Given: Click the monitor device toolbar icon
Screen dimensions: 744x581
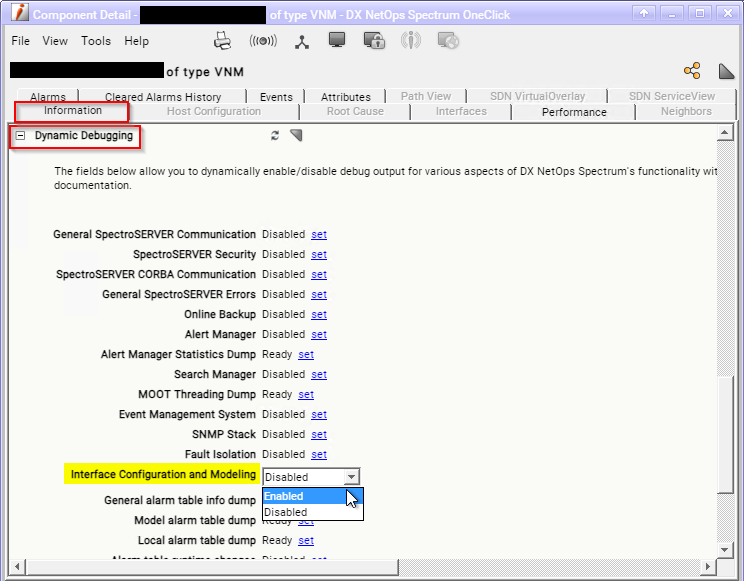Looking at the screenshot, I should 337,41.
